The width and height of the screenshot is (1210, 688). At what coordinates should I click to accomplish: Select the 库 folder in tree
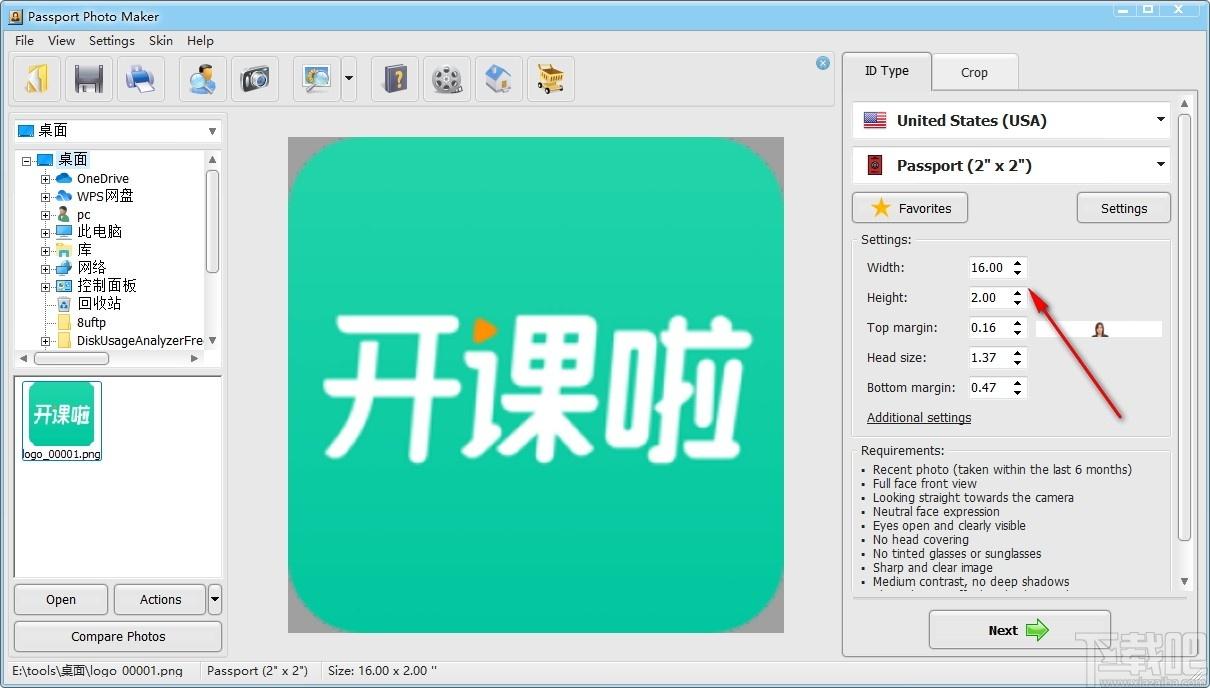(84, 250)
